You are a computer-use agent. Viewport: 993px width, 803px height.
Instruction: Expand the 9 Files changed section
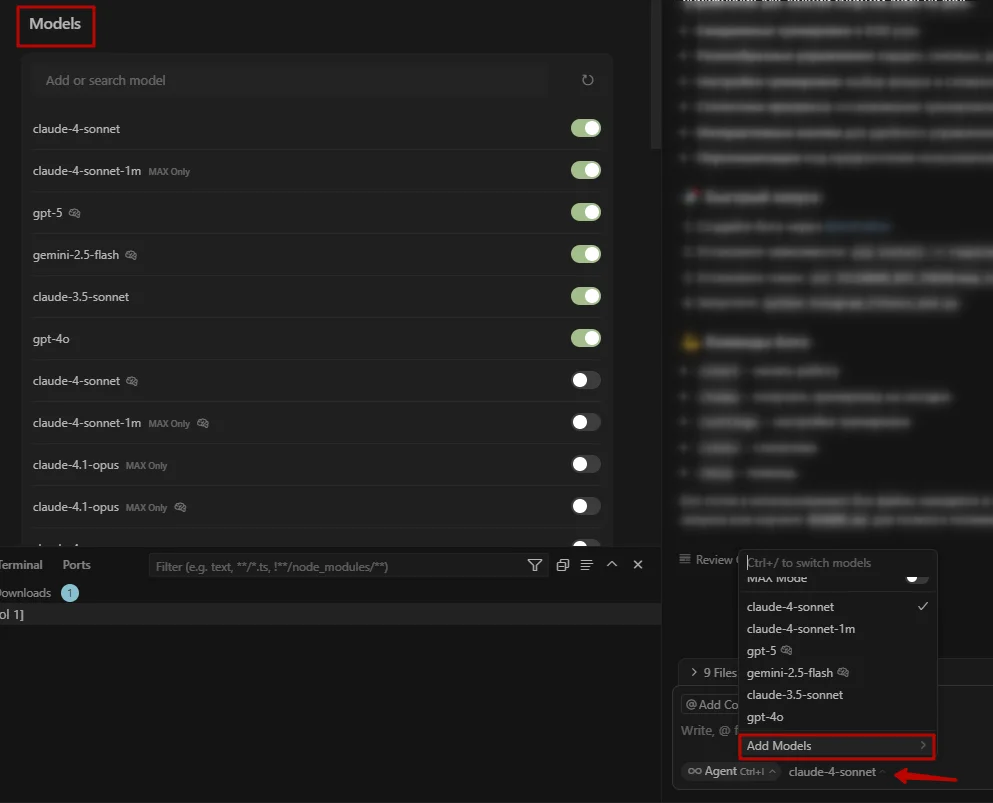708,673
